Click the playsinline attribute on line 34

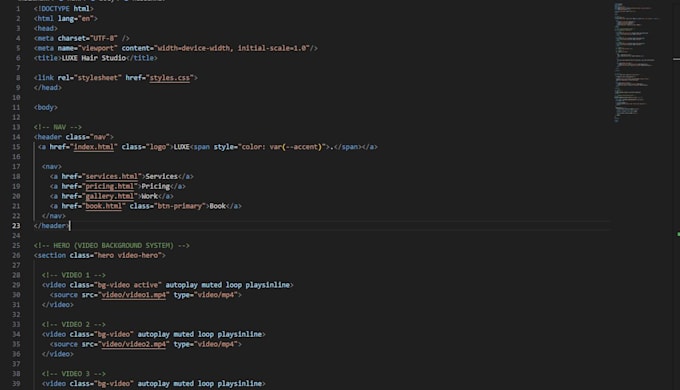tap(239, 334)
